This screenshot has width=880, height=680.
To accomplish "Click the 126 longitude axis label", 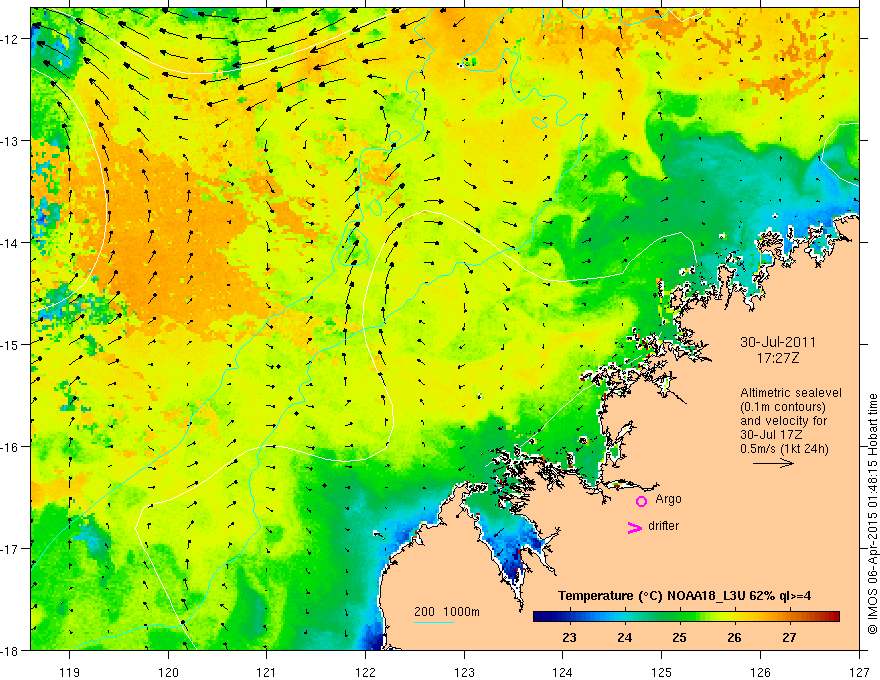I will tap(760, 673).
